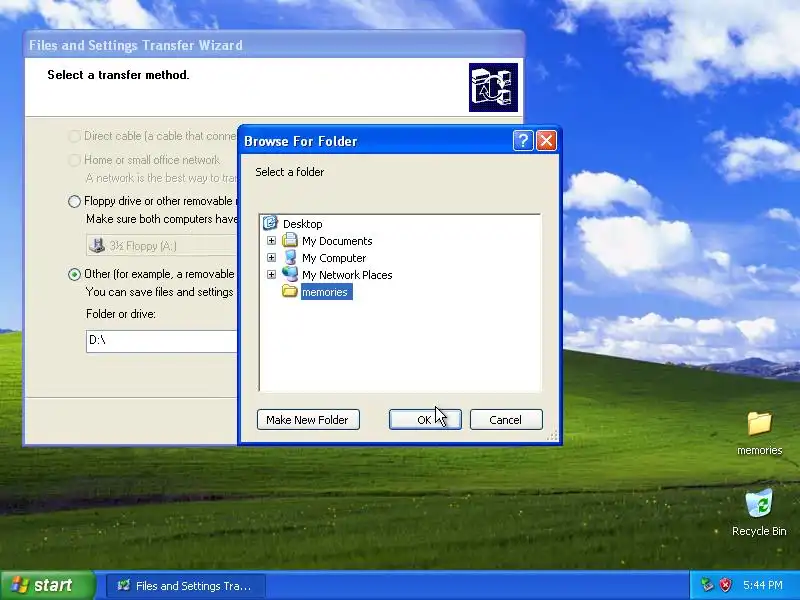This screenshot has height=600, width=800.
Task: Confirm folder selection with OK
Action: pyautogui.click(x=425, y=419)
